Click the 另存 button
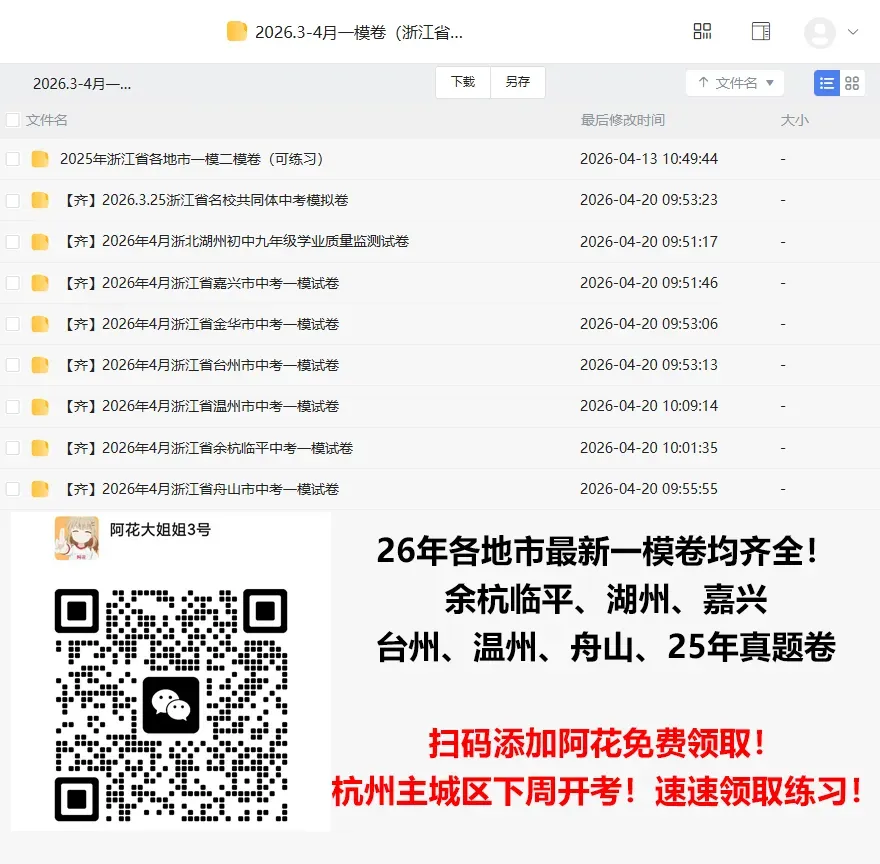 click(517, 82)
